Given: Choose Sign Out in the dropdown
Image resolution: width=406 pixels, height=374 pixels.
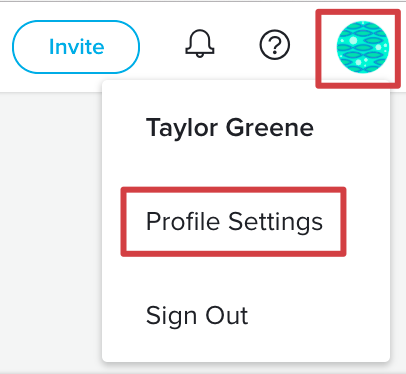Looking at the screenshot, I should (197, 316).
